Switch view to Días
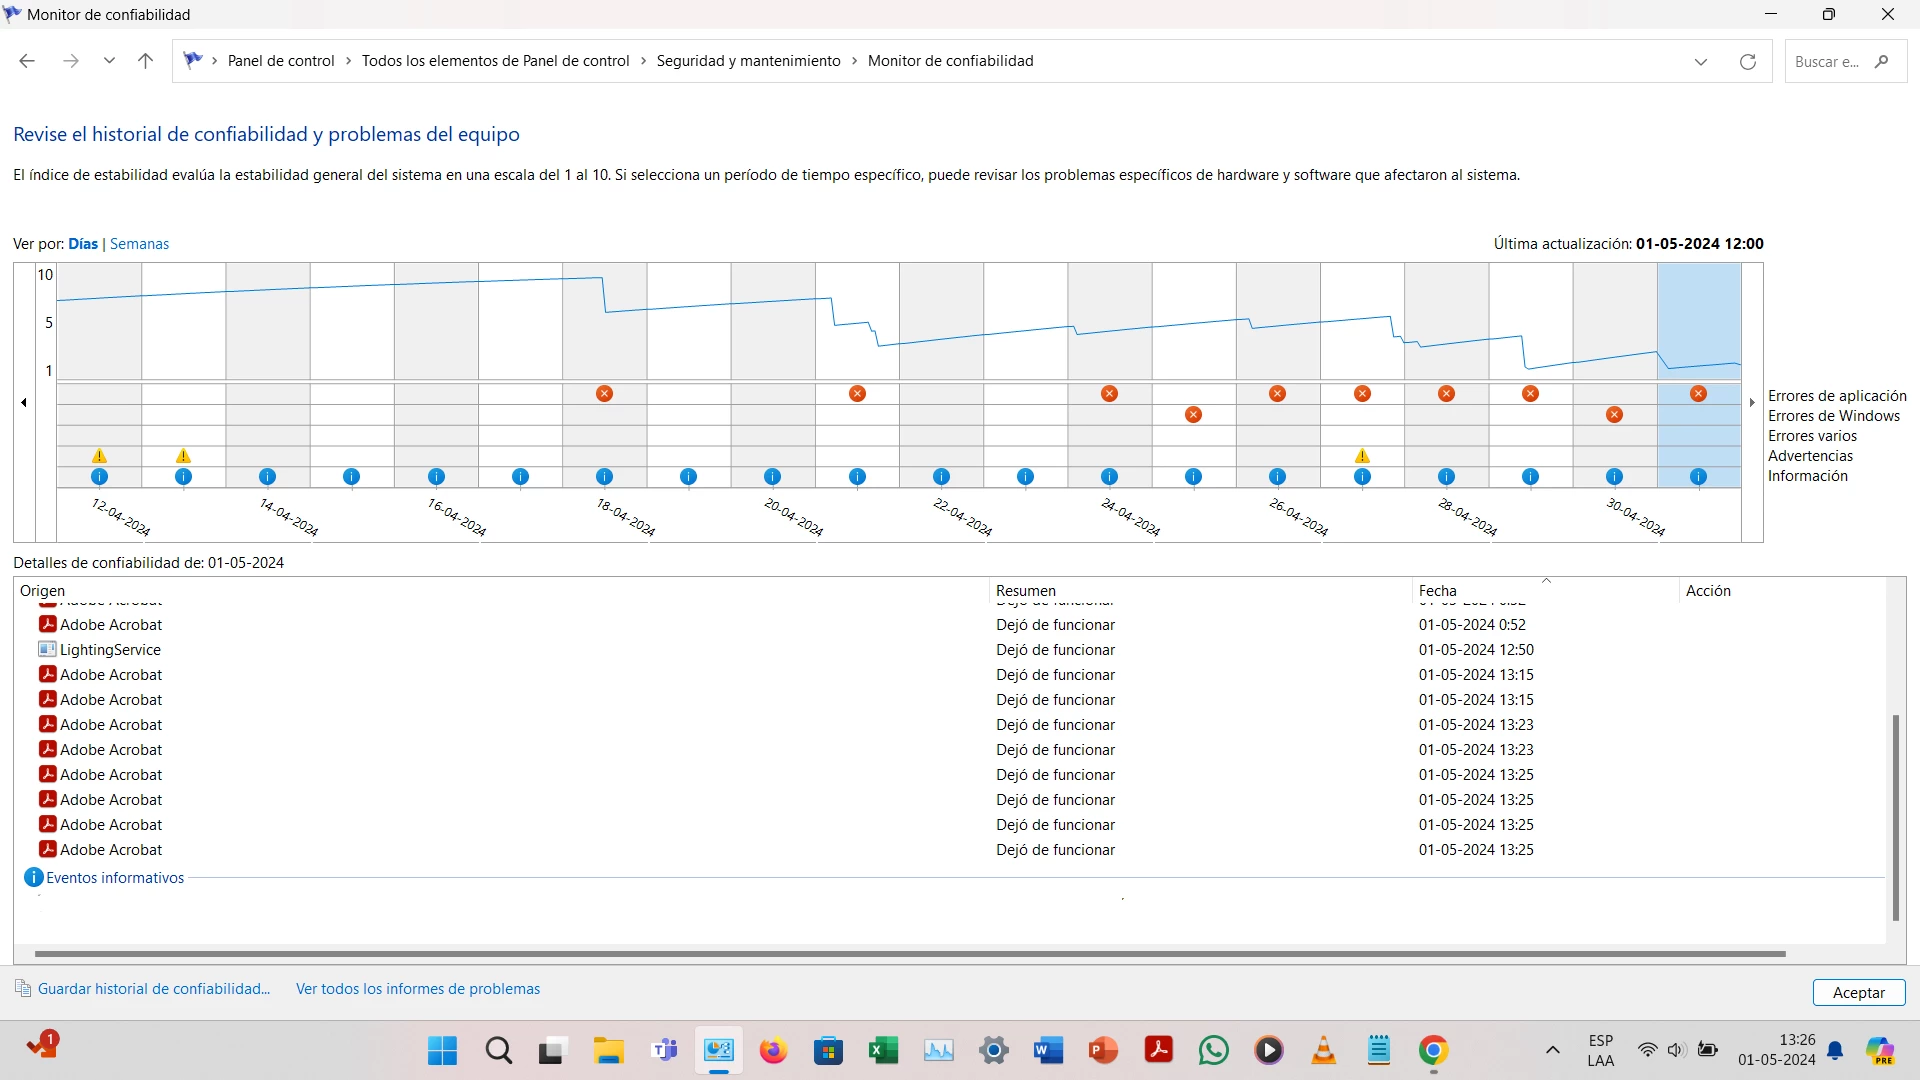Screen dimensions: 1920x1080 click(x=83, y=244)
